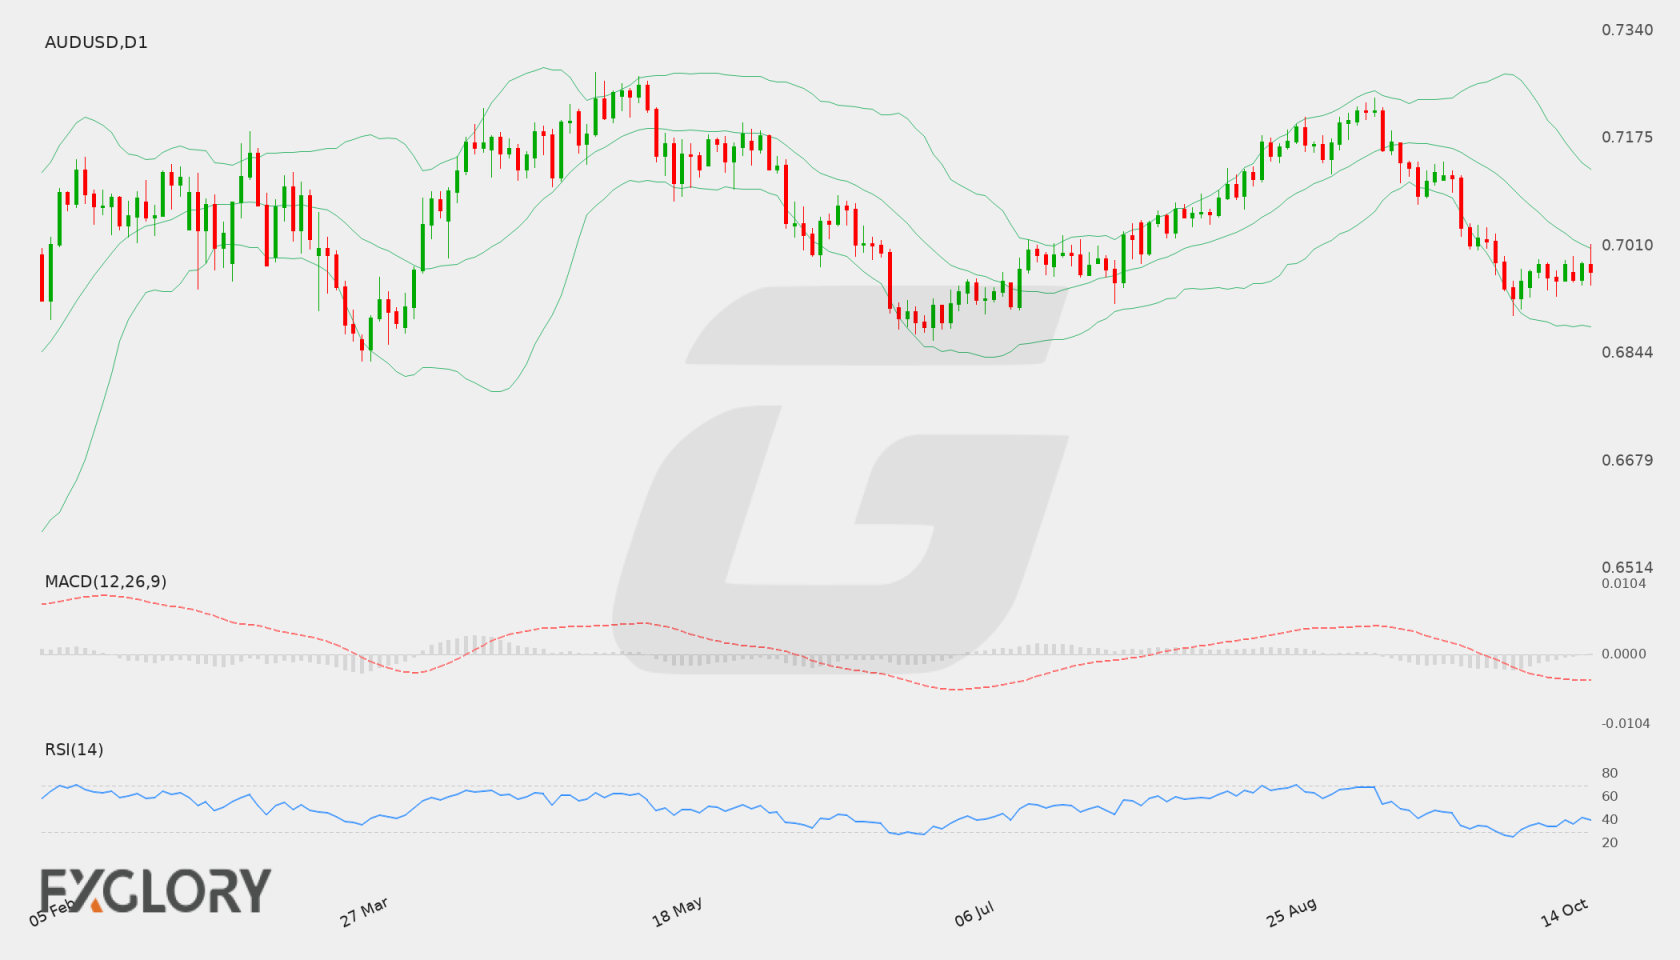This screenshot has height=960, width=1680.
Task: Click the 25 Aug date label
Action: point(1291,912)
